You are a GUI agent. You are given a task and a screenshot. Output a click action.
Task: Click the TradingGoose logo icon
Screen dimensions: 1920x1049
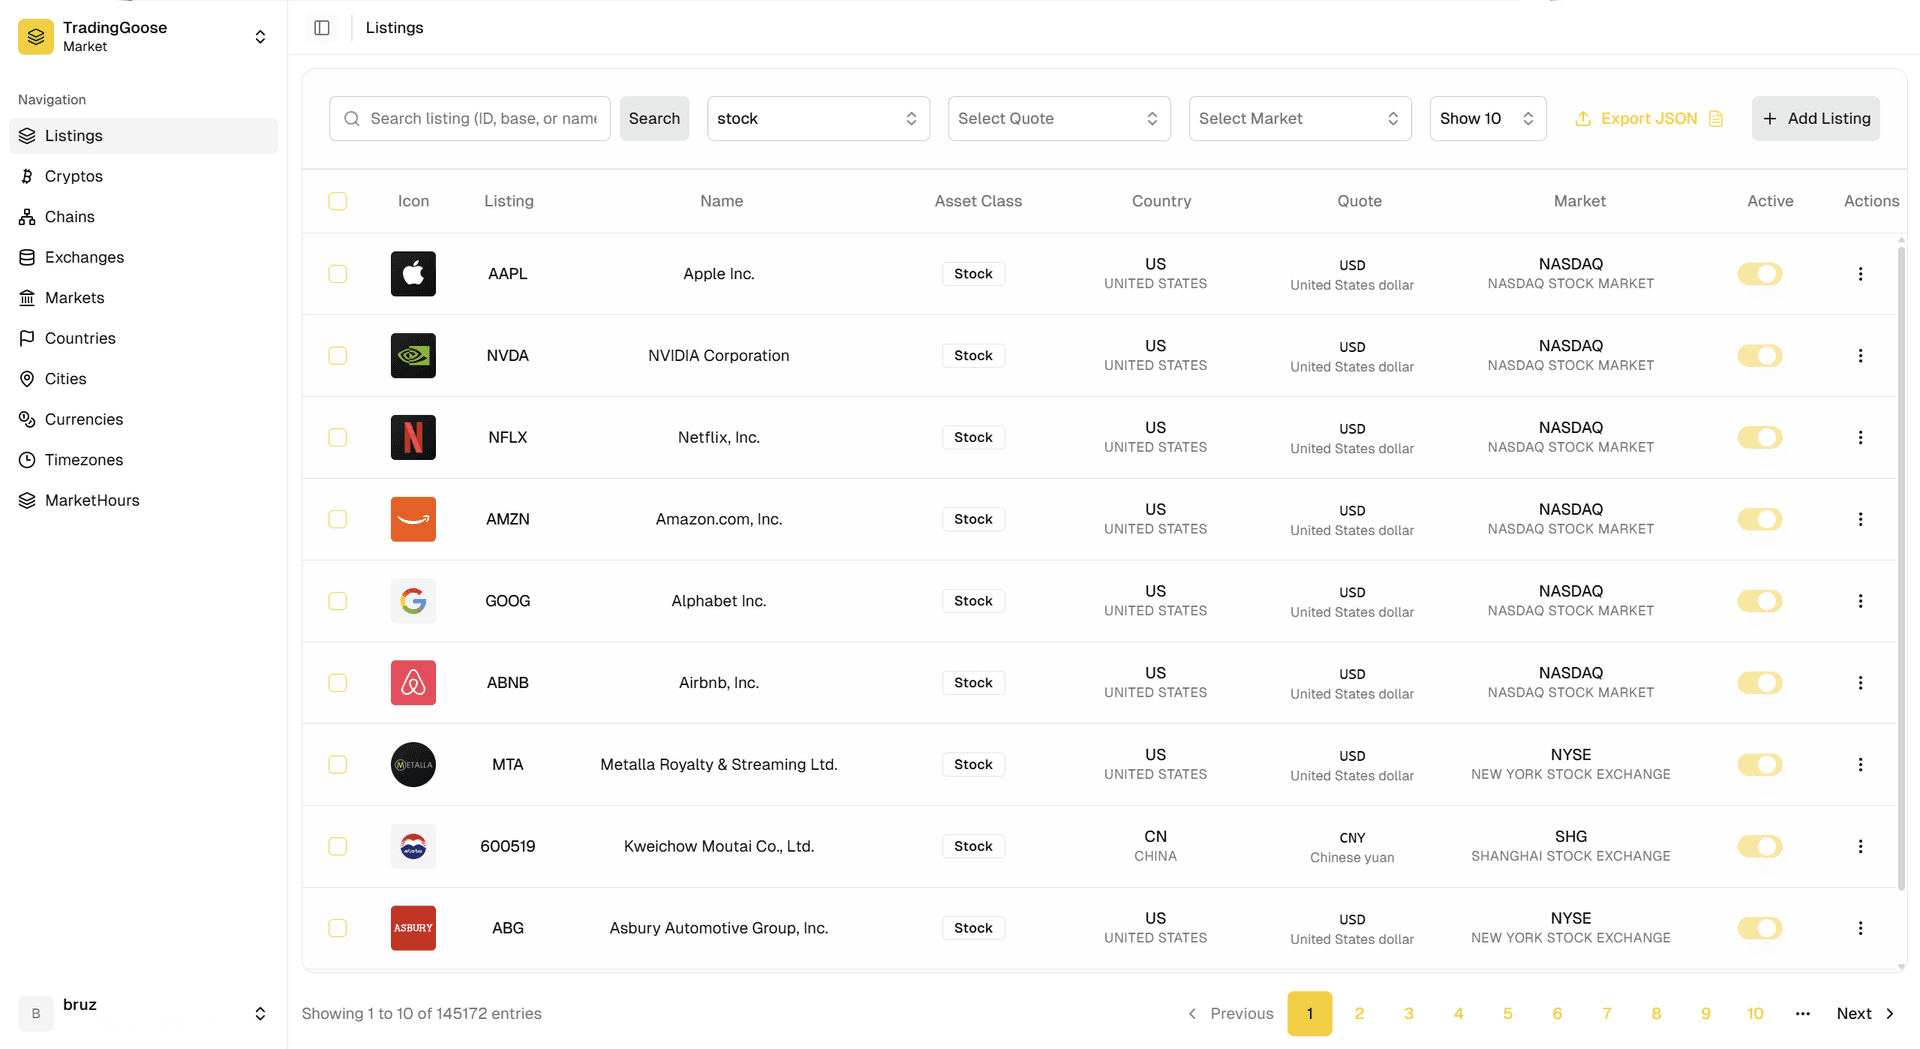(36, 36)
